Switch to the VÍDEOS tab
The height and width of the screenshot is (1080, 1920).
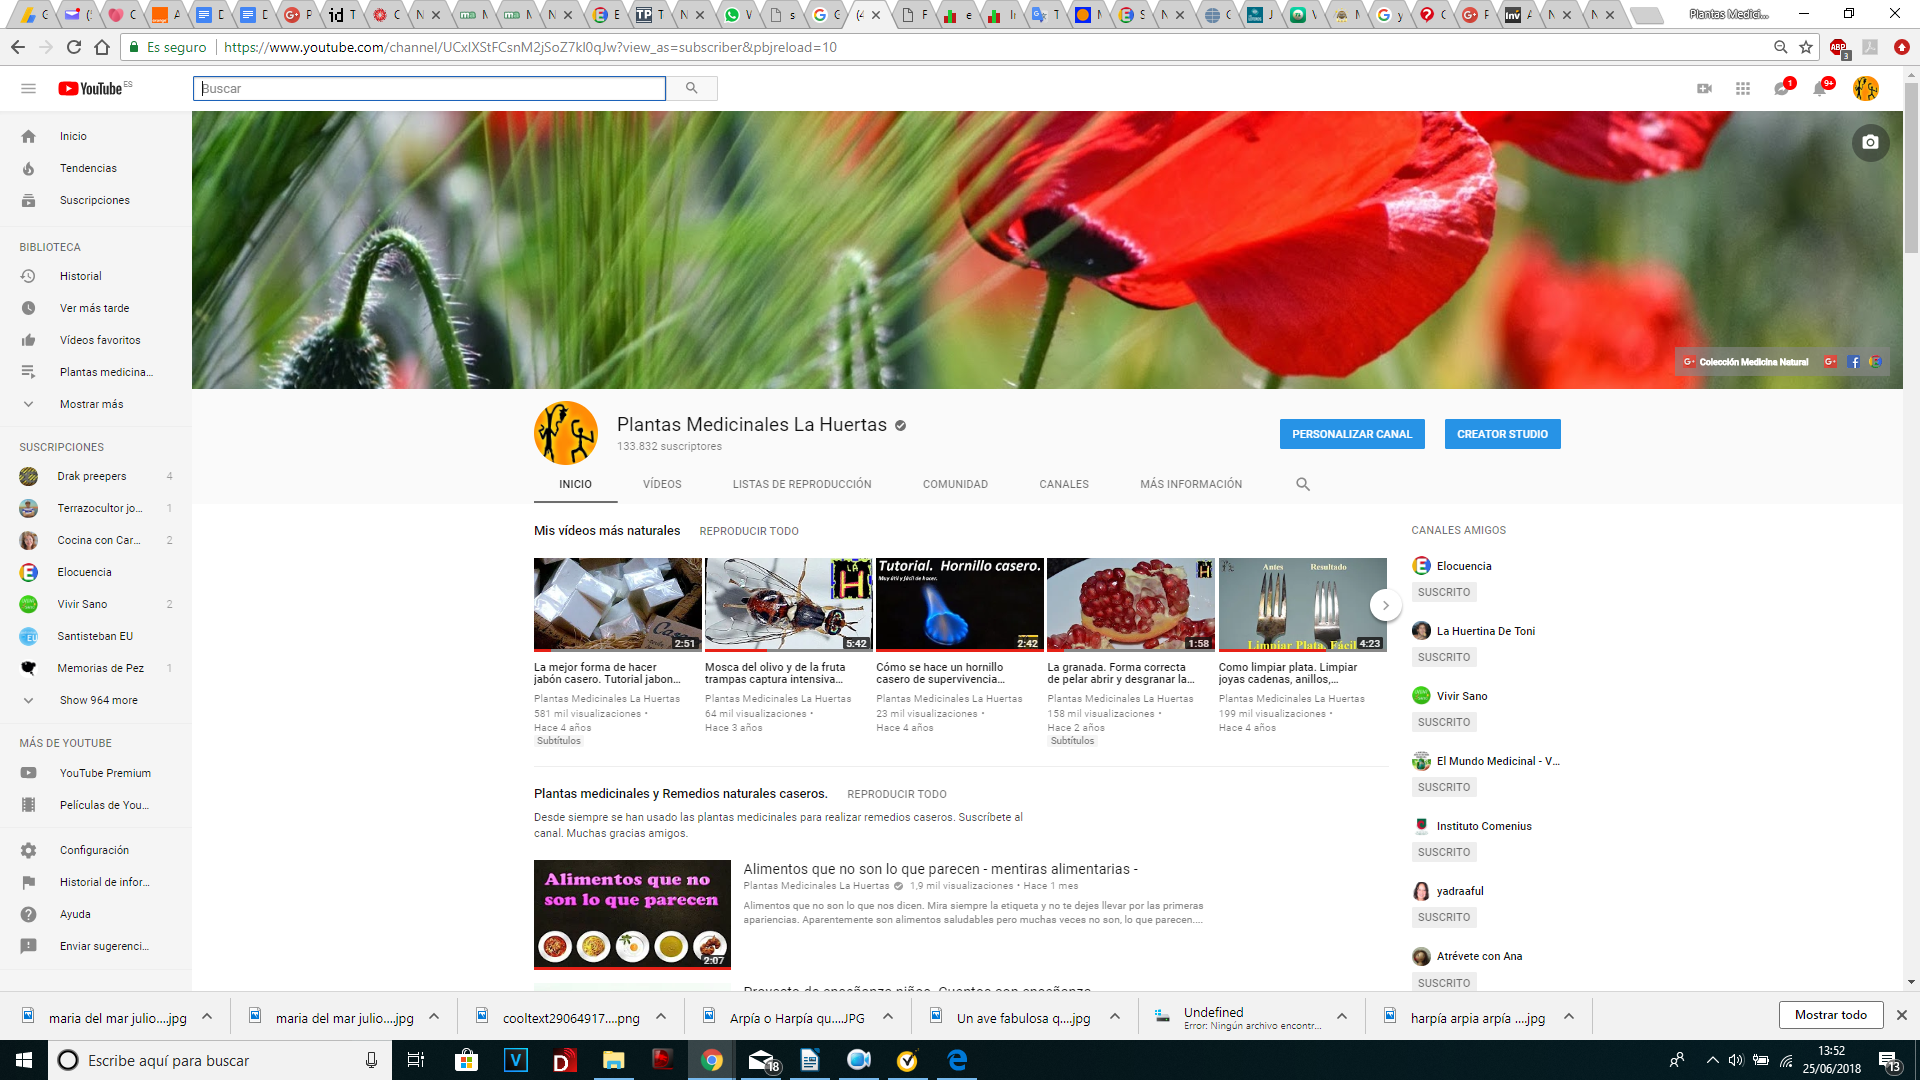[662, 484]
